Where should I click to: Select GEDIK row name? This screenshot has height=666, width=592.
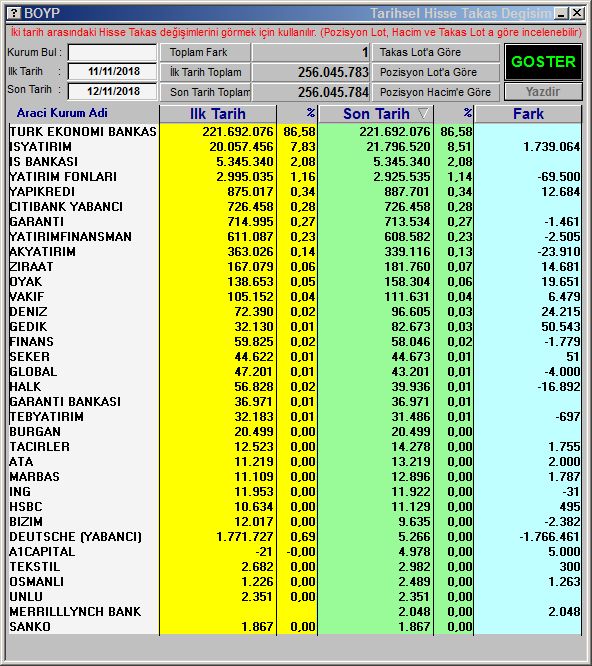point(28,327)
